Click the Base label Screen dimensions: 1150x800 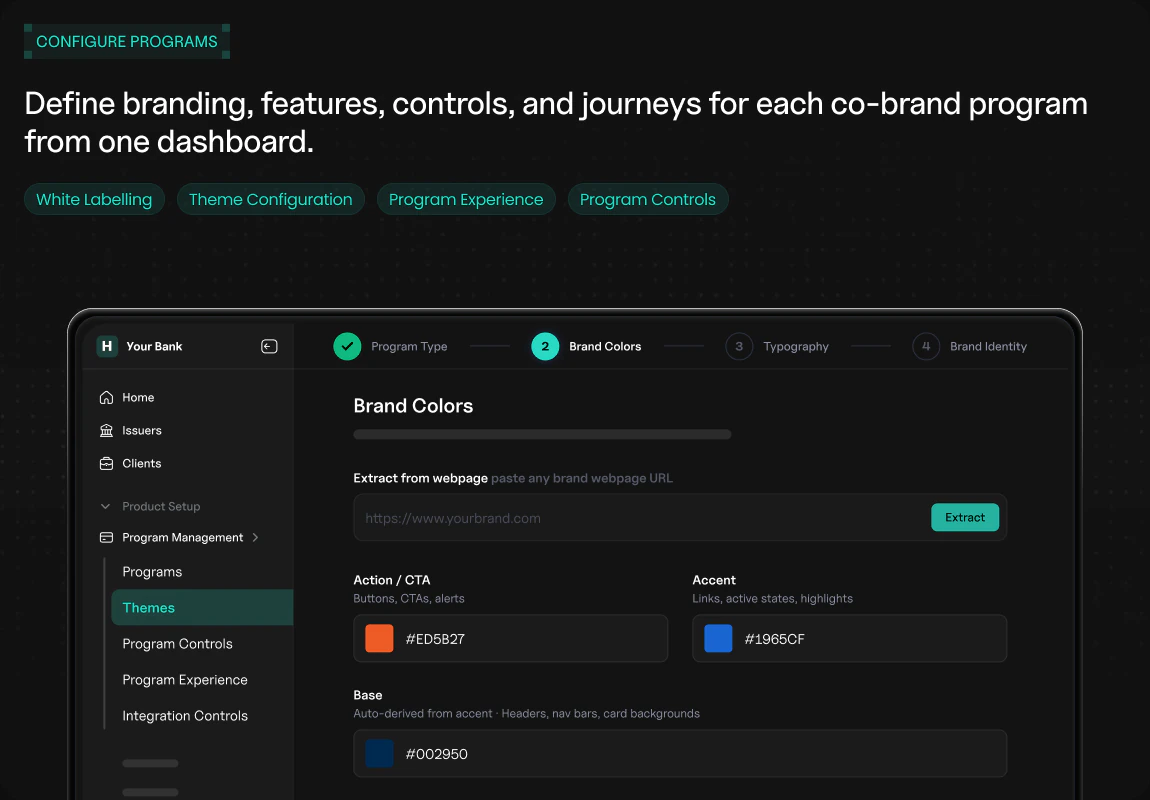(x=367, y=695)
